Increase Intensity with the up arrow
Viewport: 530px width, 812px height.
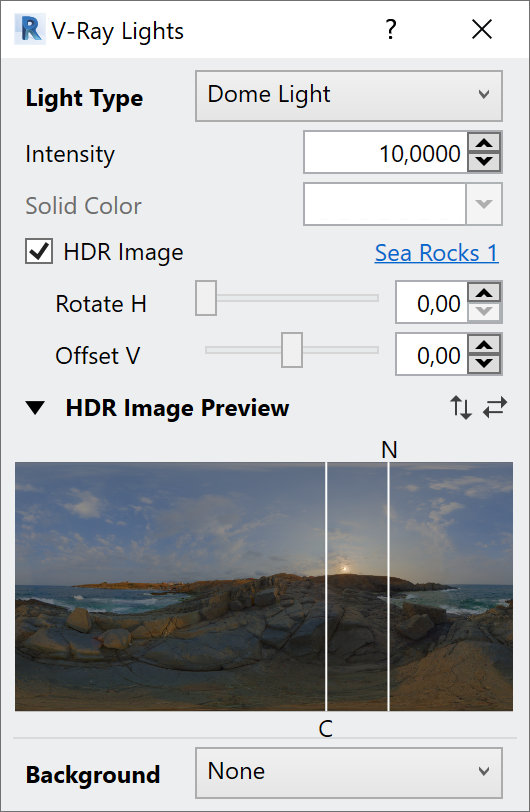coord(484,143)
